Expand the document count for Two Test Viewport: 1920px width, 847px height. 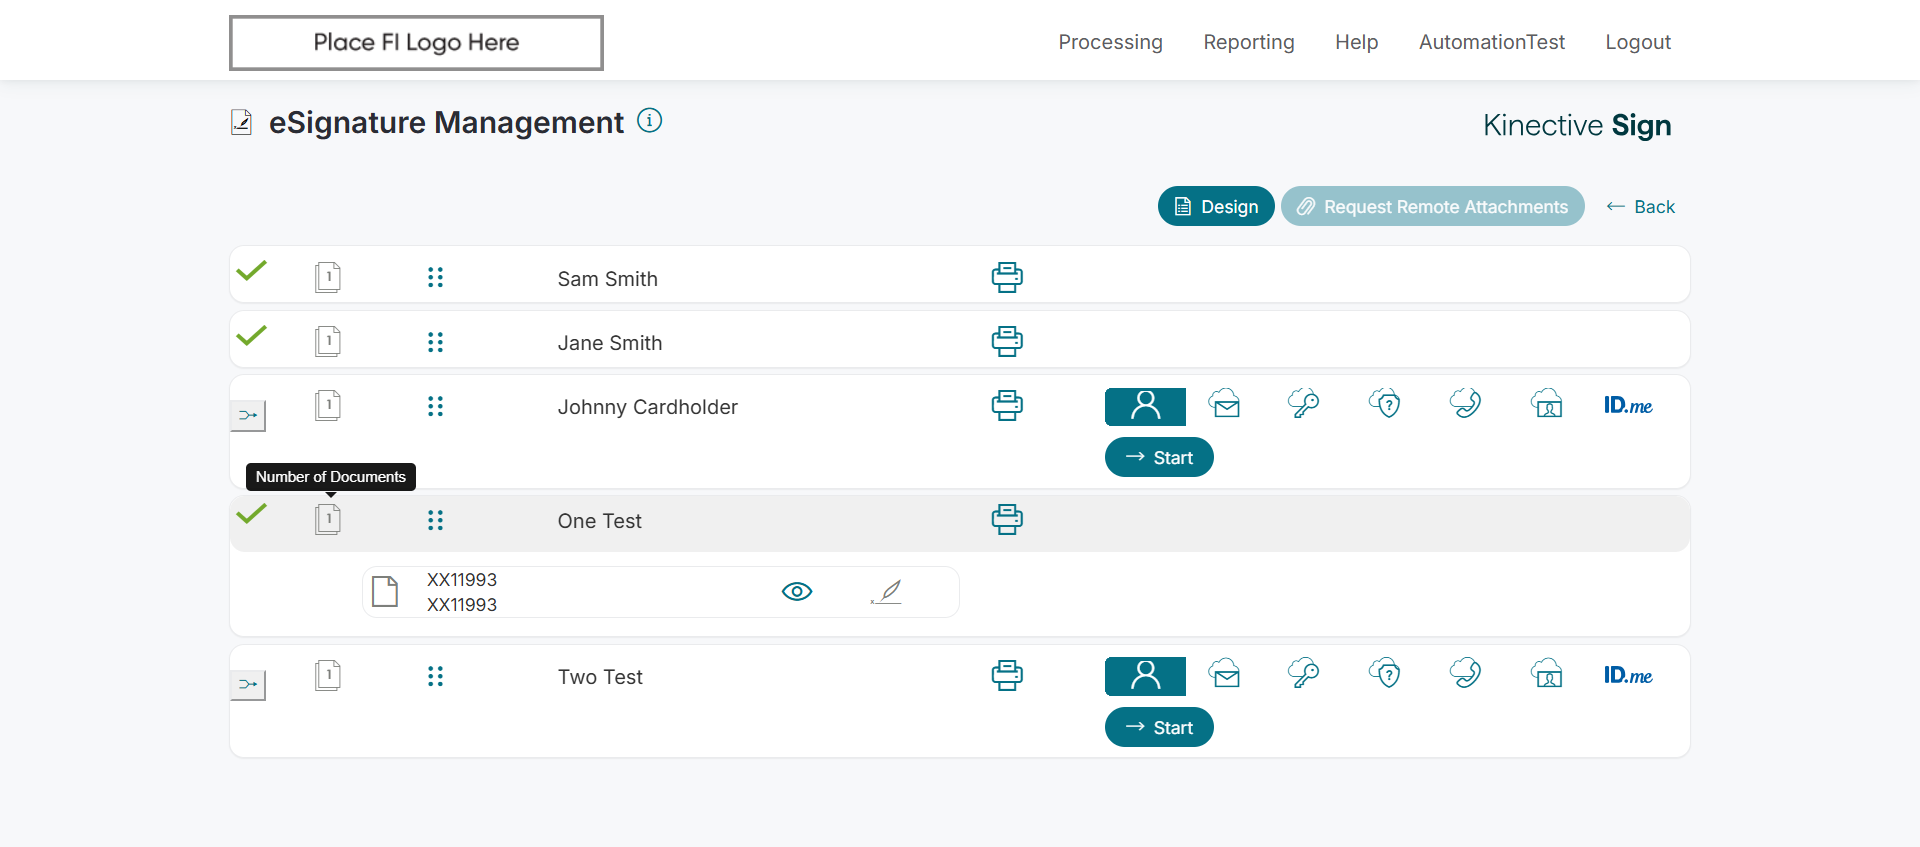[328, 676]
